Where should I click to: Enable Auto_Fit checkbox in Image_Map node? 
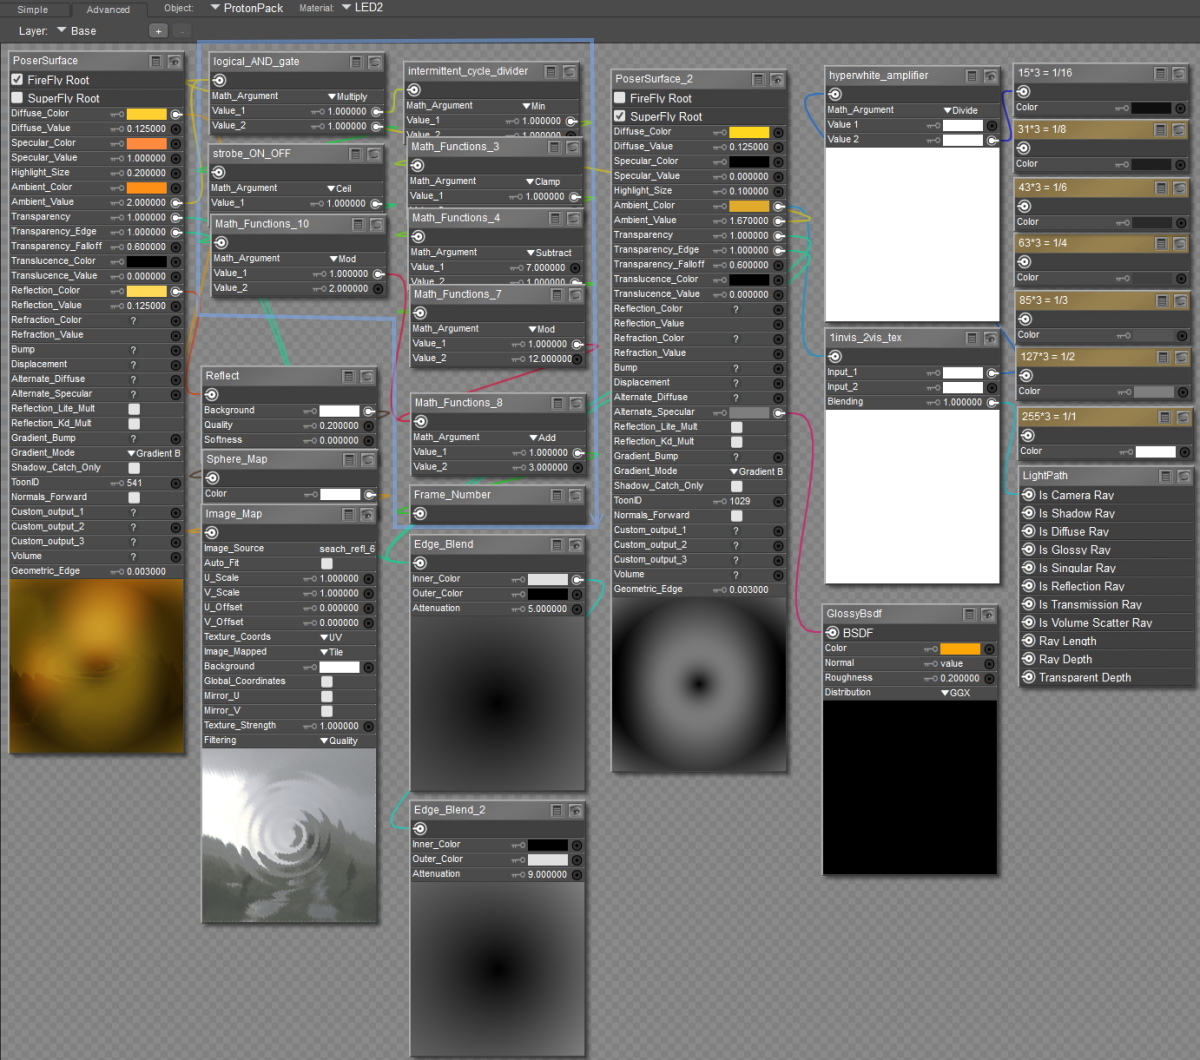click(327, 563)
